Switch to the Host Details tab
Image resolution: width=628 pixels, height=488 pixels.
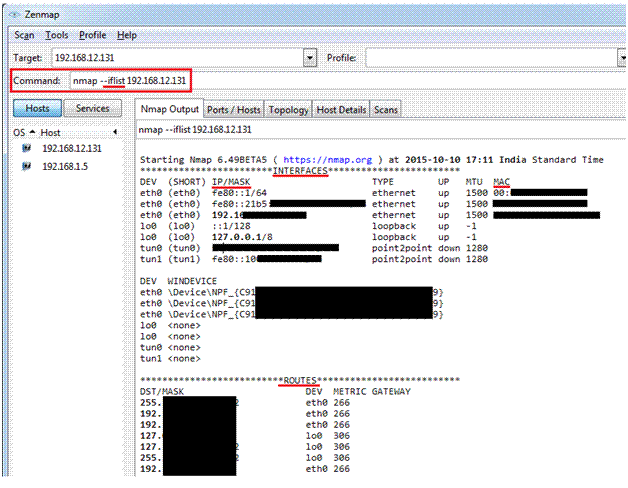click(x=341, y=109)
